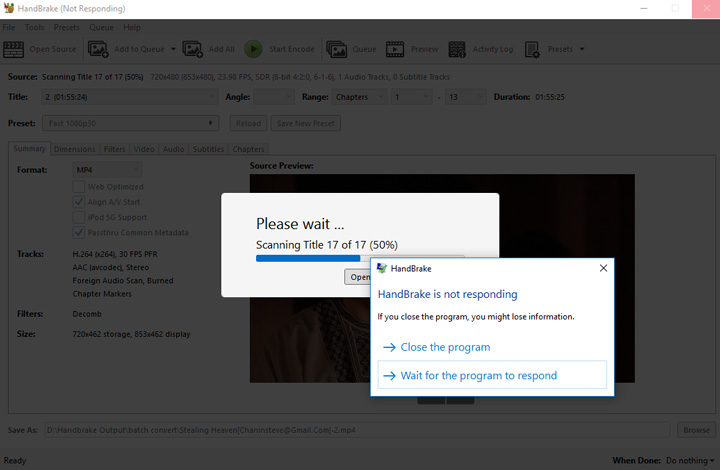Screen dimensions: 720x470
Task: Click the Open Source film icon
Action: point(13,49)
